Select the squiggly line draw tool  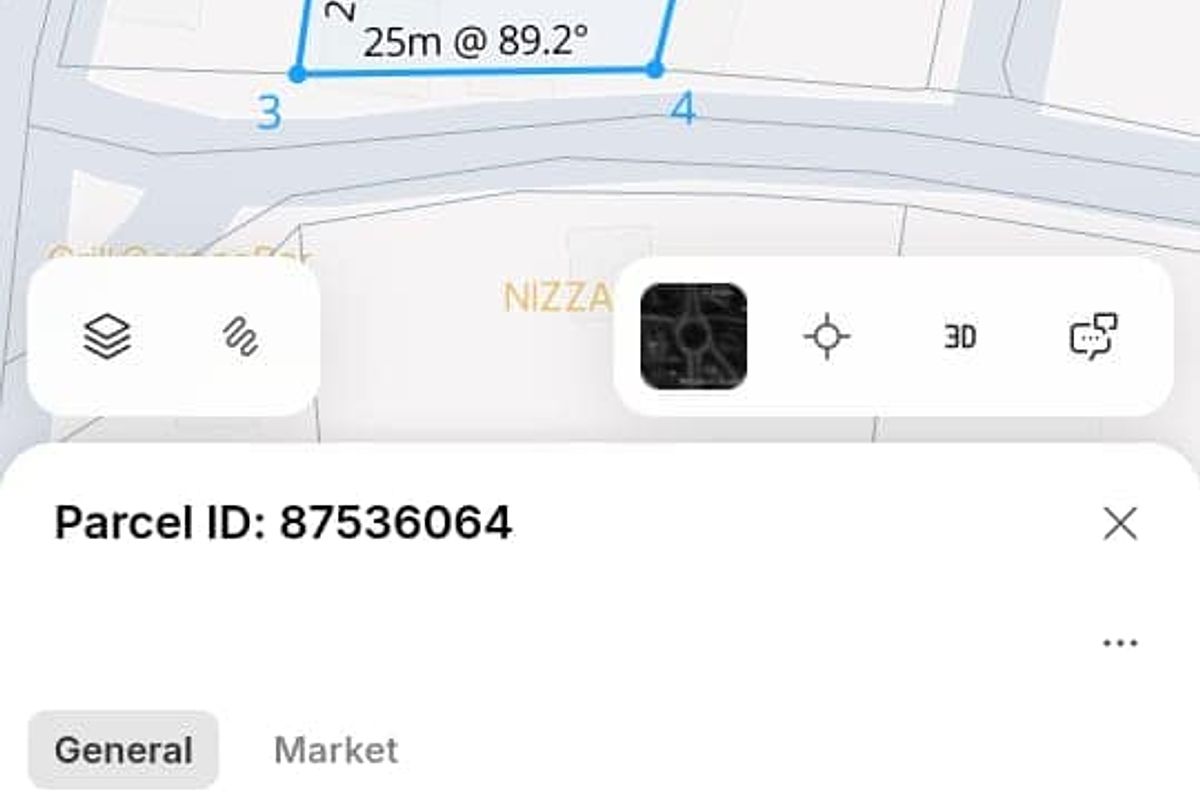(241, 337)
